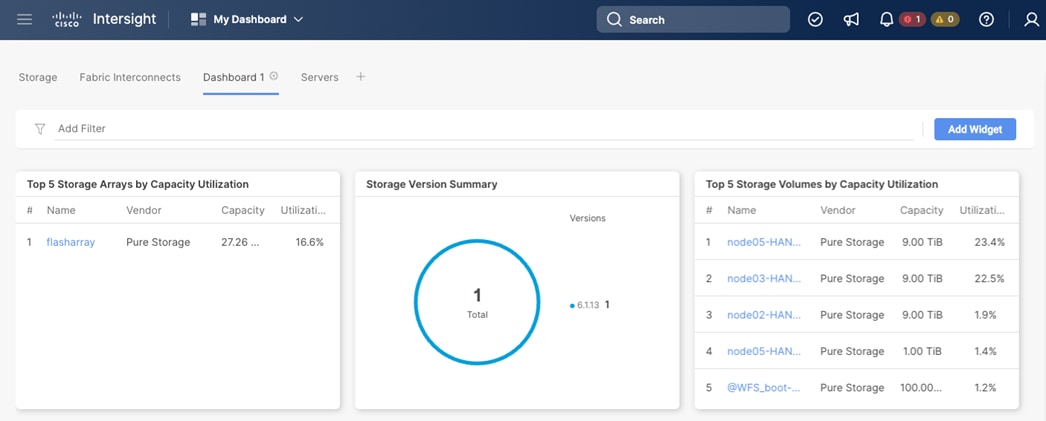Open the notifications bell icon

point(886,19)
